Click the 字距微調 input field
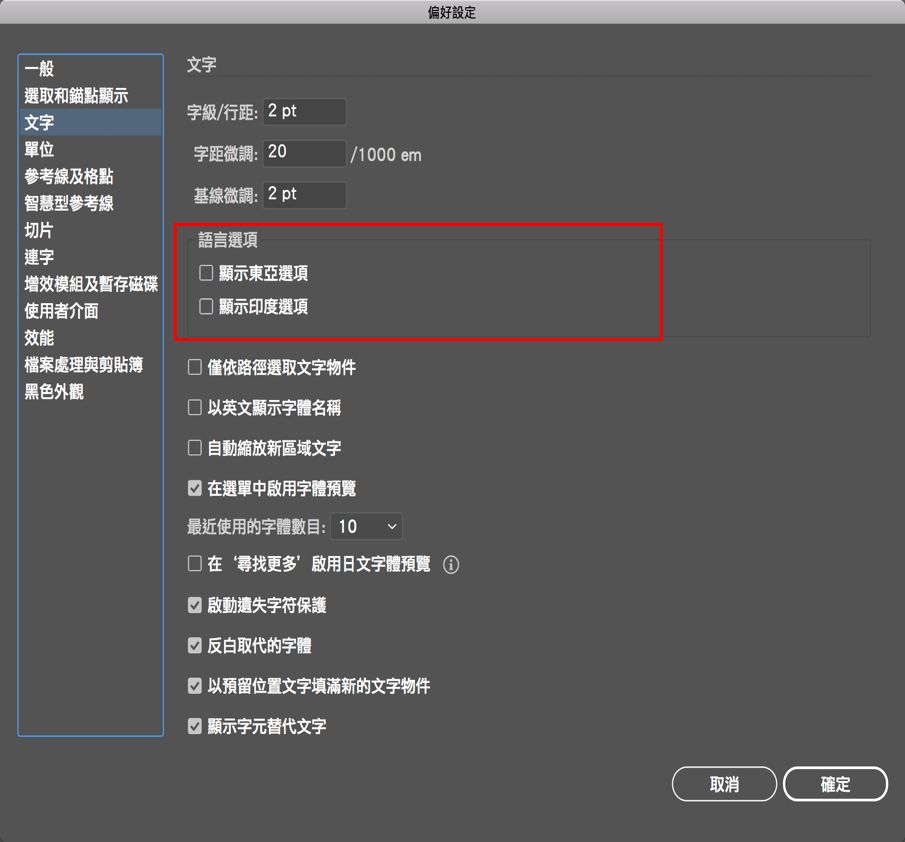Image resolution: width=905 pixels, height=842 pixels. click(x=305, y=153)
